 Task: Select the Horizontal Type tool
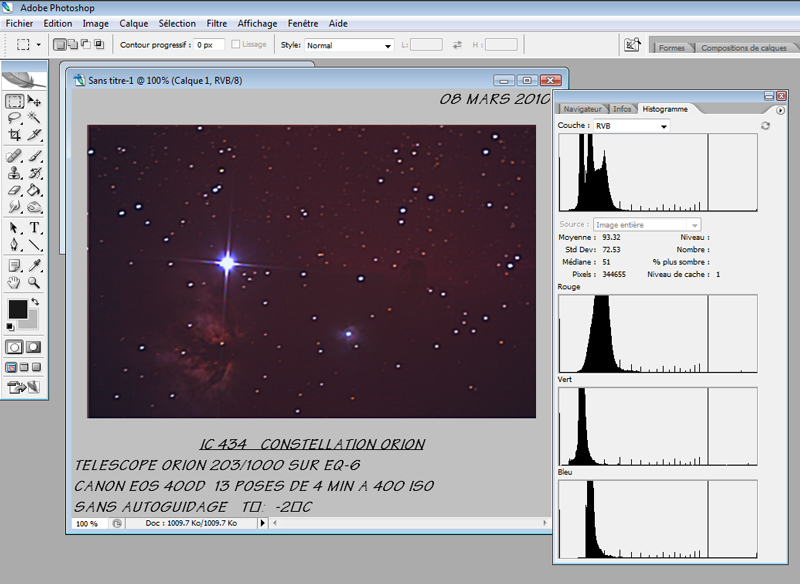(35, 228)
